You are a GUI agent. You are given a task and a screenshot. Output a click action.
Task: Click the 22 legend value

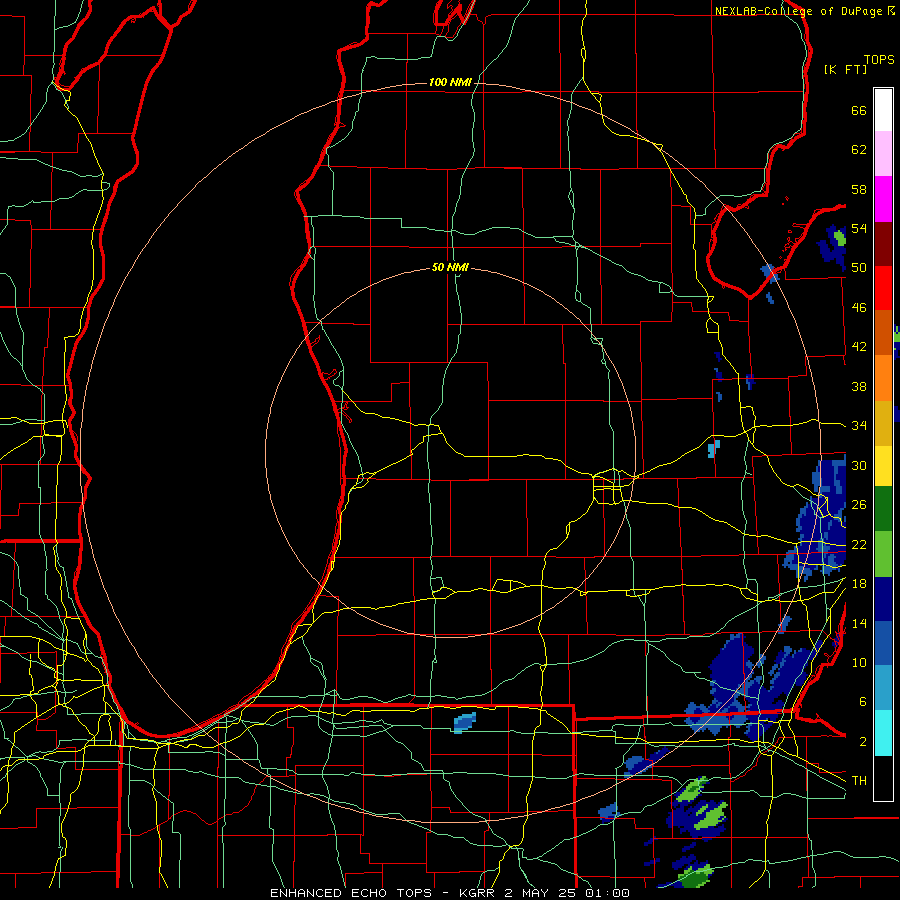pyautogui.click(x=859, y=544)
